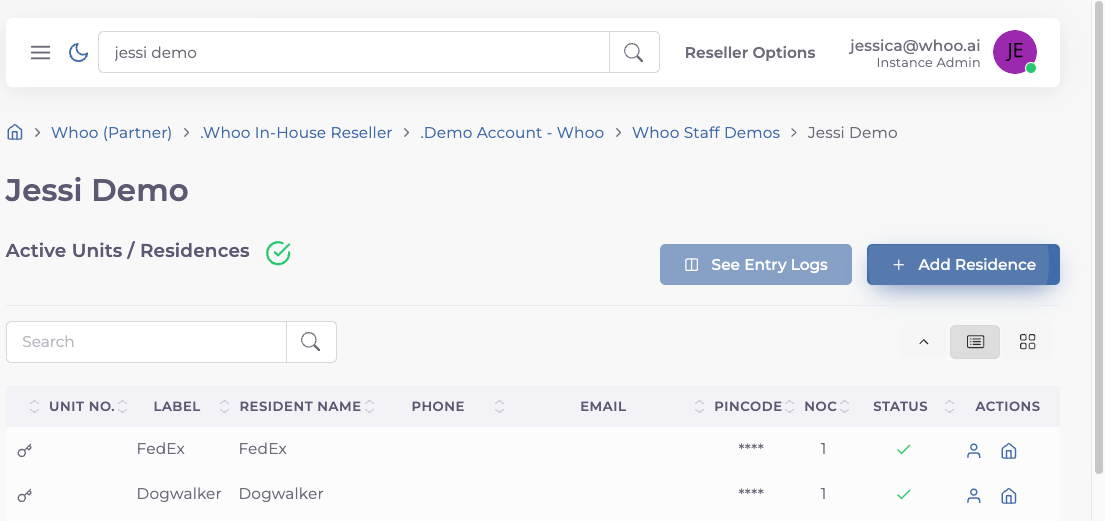Go to home via breadcrumb house icon
The height and width of the screenshot is (521, 1105).
click(x=15, y=133)
